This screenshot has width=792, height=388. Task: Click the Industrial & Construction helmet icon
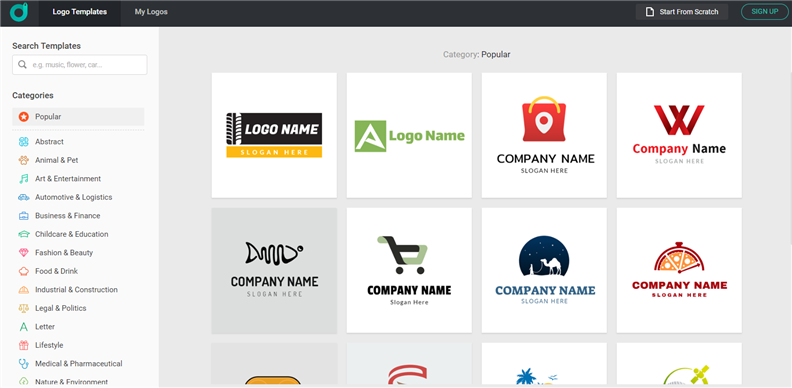coord(24,290)
